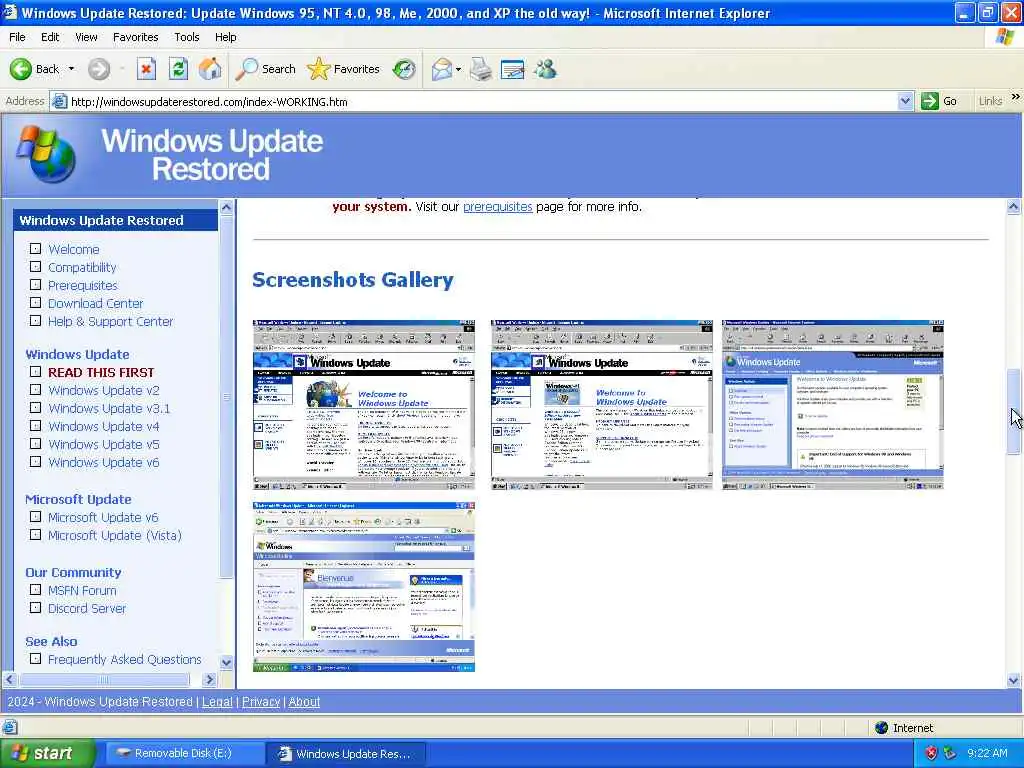Open the About footer link
Viewport: 1024px width, 768px height.
pyautogui.click(x=304, y=702)
